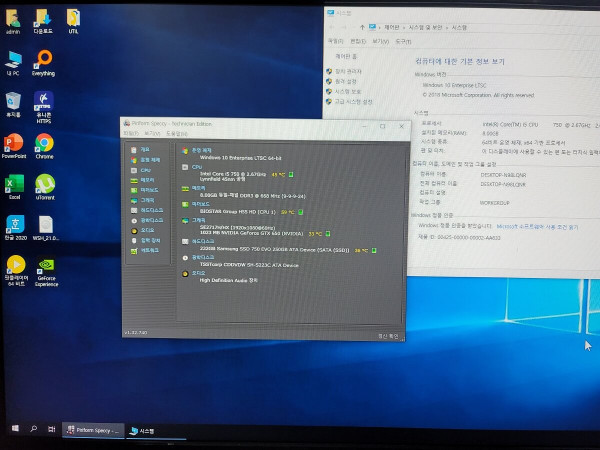
Task: Open taskbar Search magnifier
Action: [34, 429]
